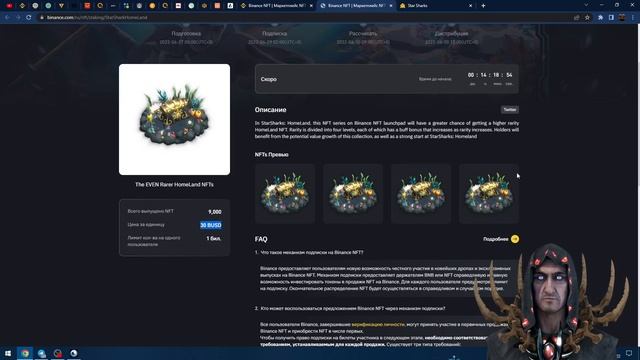This screenshot has height=360, width=640.
Task: Close the active Binance NFT tab
Action: click(x=391, y=6)
